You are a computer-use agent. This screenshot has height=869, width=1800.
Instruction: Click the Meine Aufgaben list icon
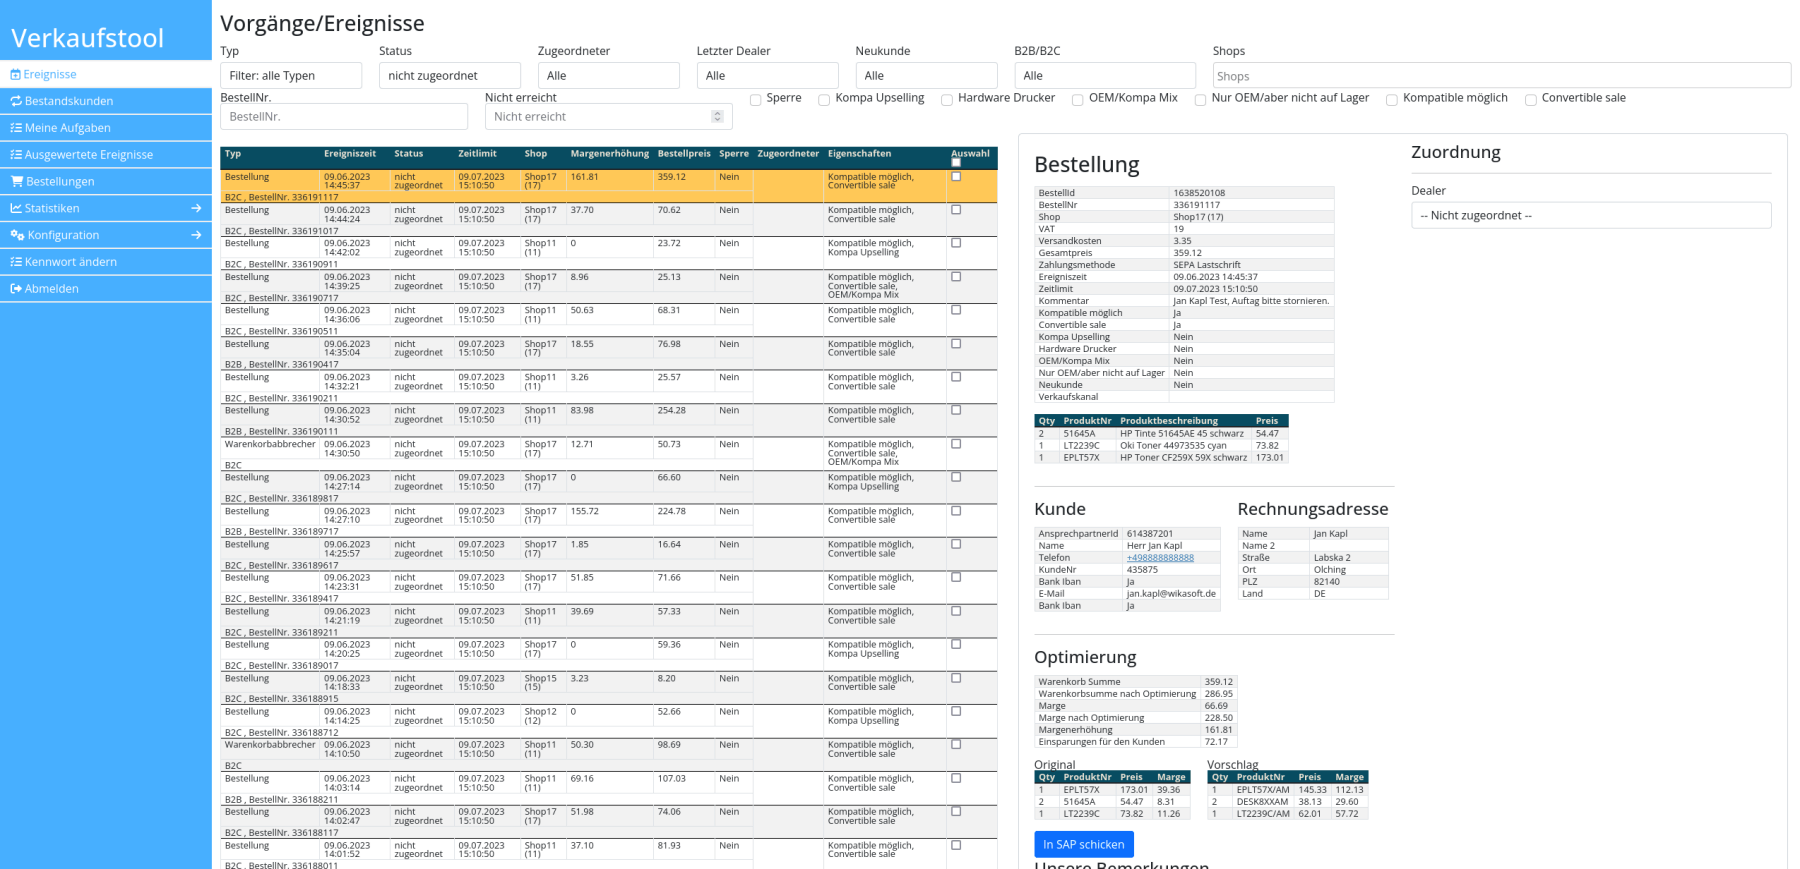pos(16,128)
